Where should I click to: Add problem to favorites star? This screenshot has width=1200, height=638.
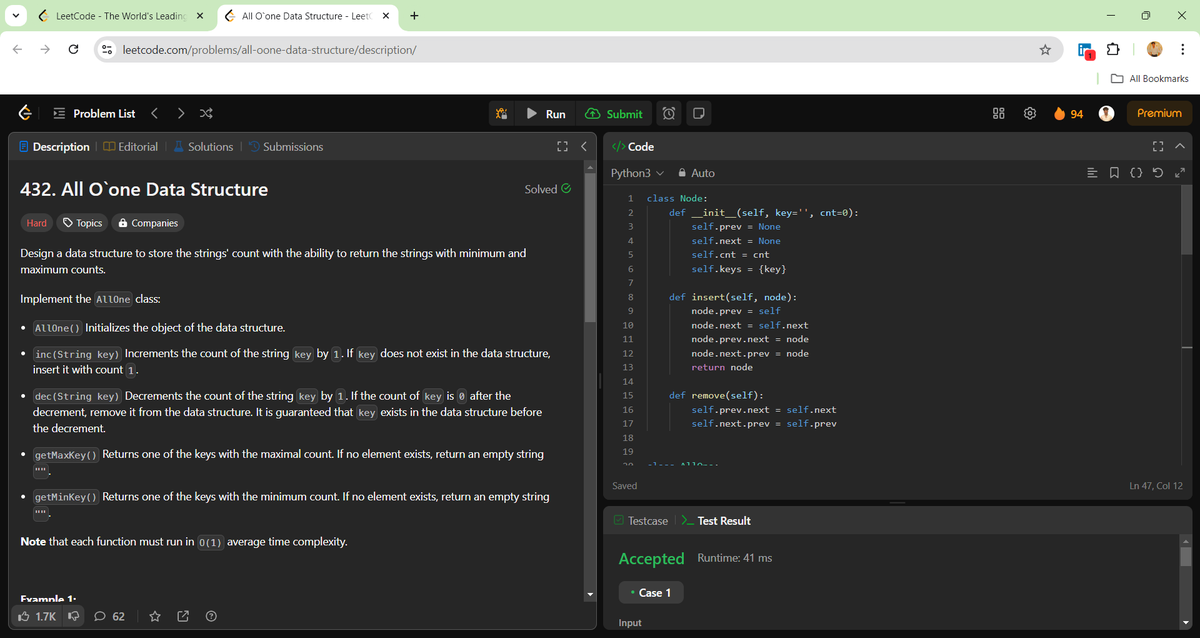coord(155,616)
